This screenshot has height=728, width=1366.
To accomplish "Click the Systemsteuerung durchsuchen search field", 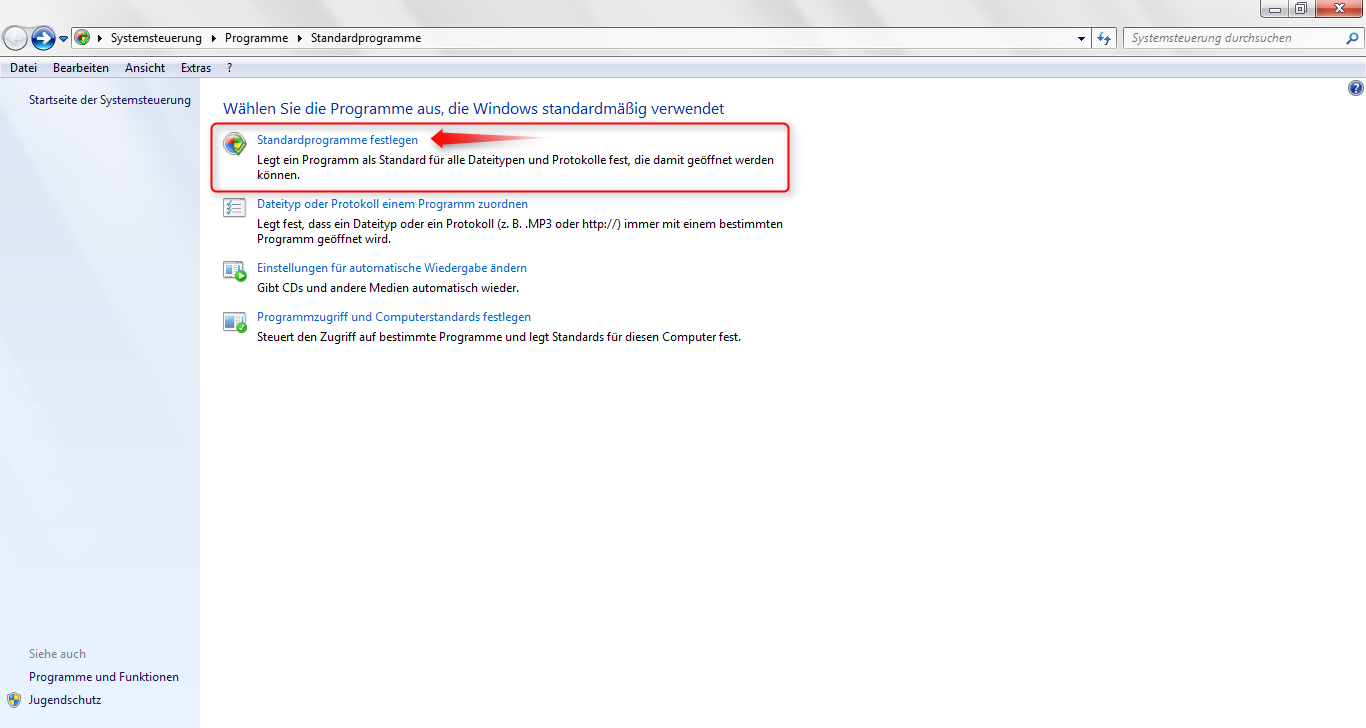I will (x=1232, y=38).
